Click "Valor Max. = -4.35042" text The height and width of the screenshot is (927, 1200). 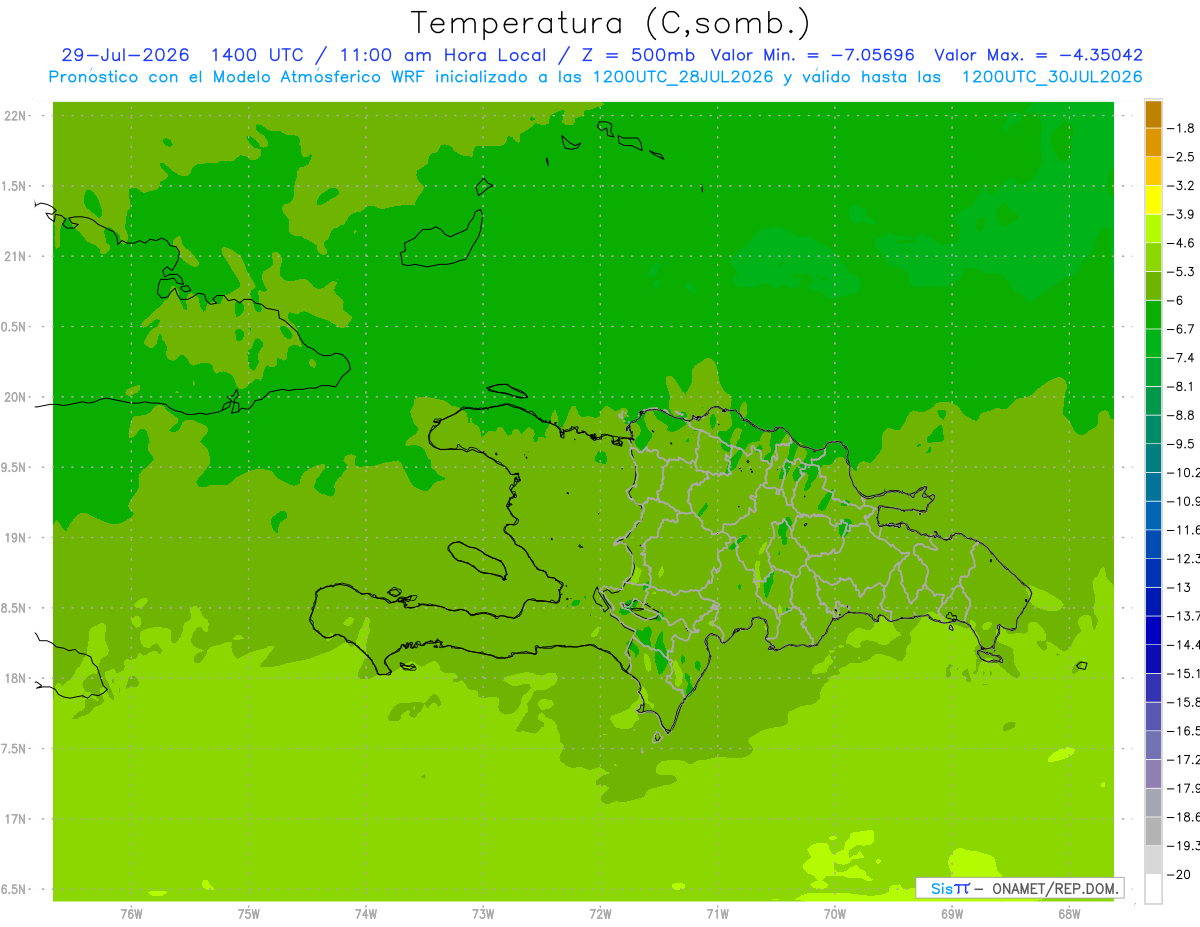(x=1039, y=55)
